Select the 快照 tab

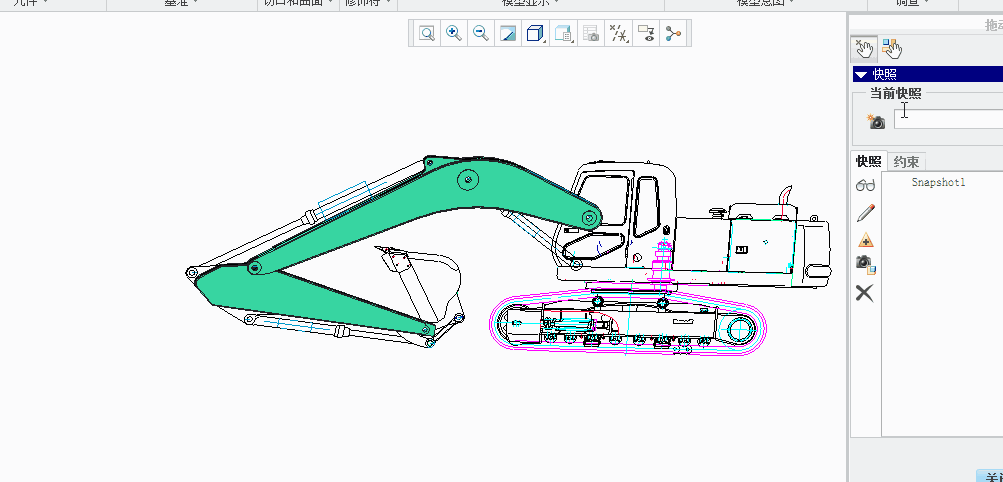pyautogui.click(x=868, y=162)
